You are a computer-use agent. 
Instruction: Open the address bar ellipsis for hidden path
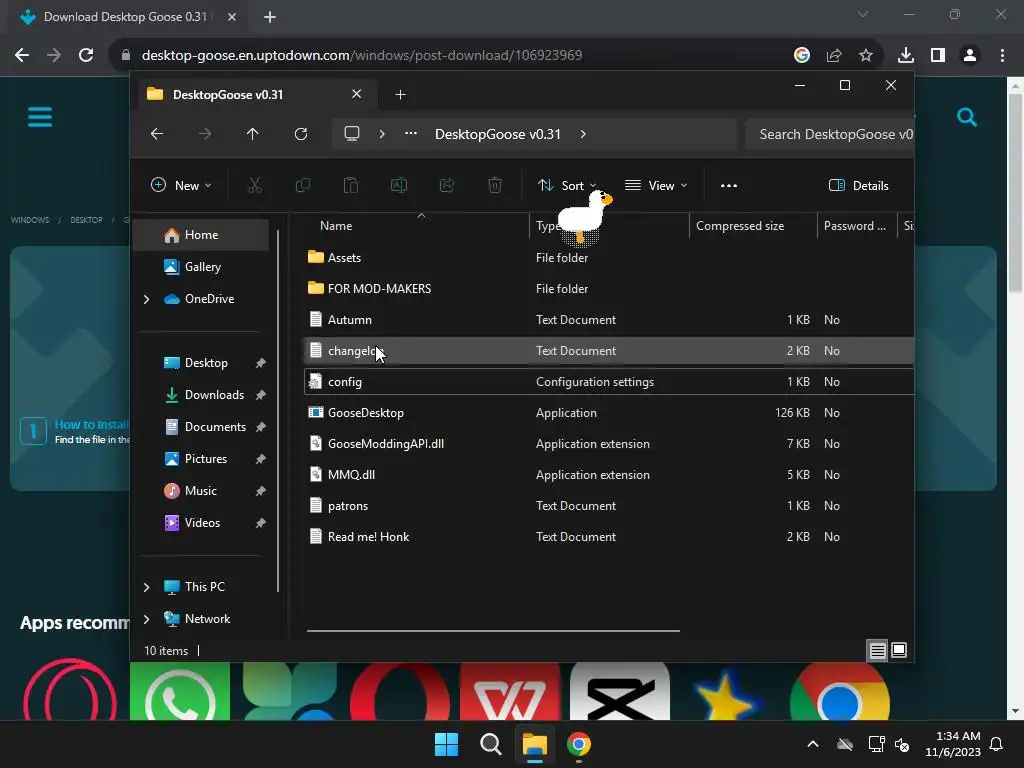pos(411,133)
